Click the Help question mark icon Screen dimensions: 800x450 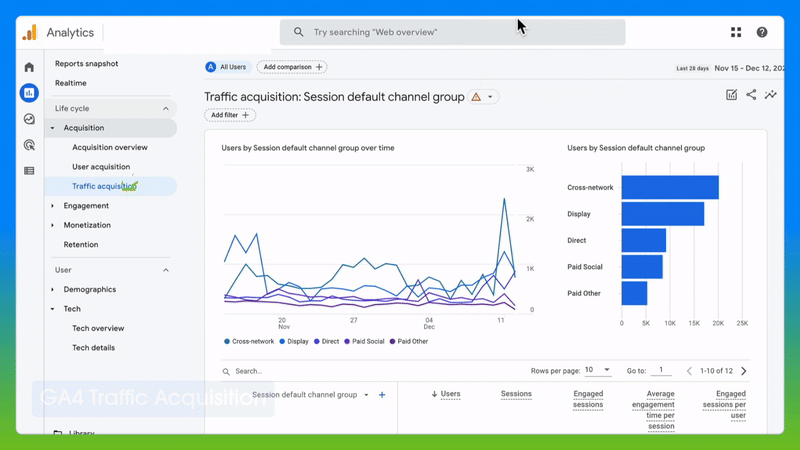click(762, 32)
